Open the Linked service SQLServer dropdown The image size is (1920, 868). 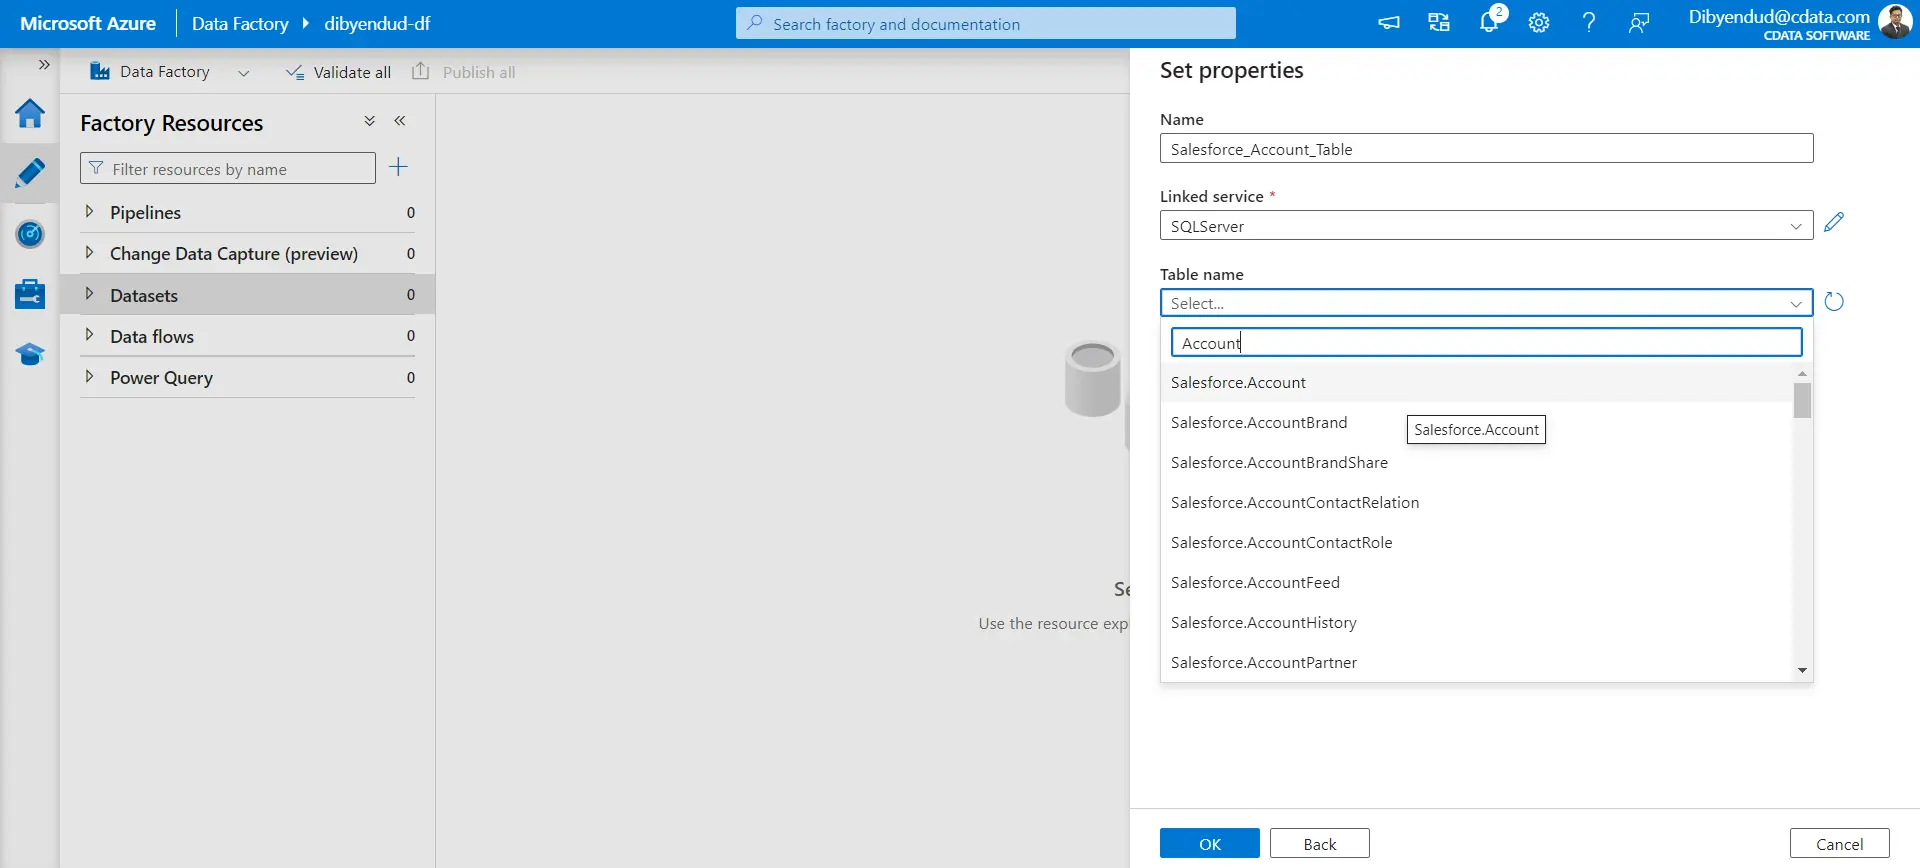click(1485, 226)
